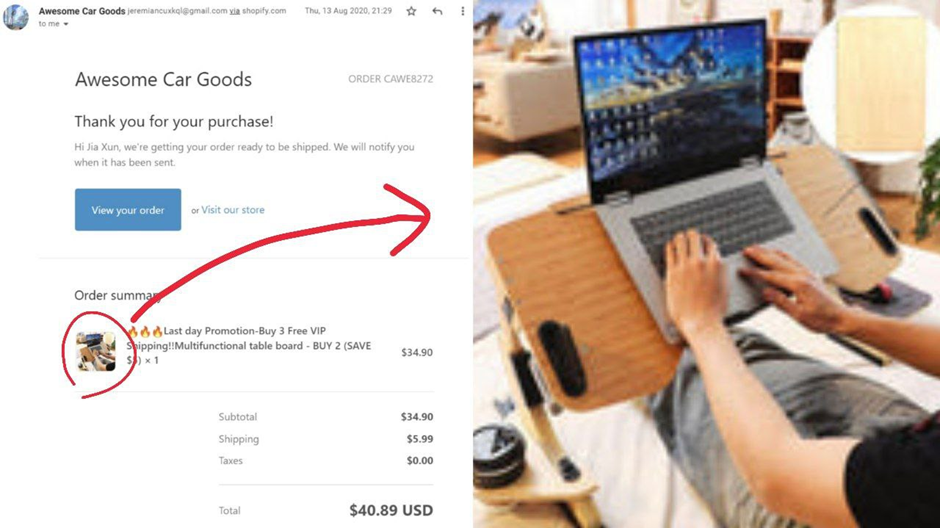Open the three-dot more options menu
This screenshot has height=528, width=940.
pos(462,11)
